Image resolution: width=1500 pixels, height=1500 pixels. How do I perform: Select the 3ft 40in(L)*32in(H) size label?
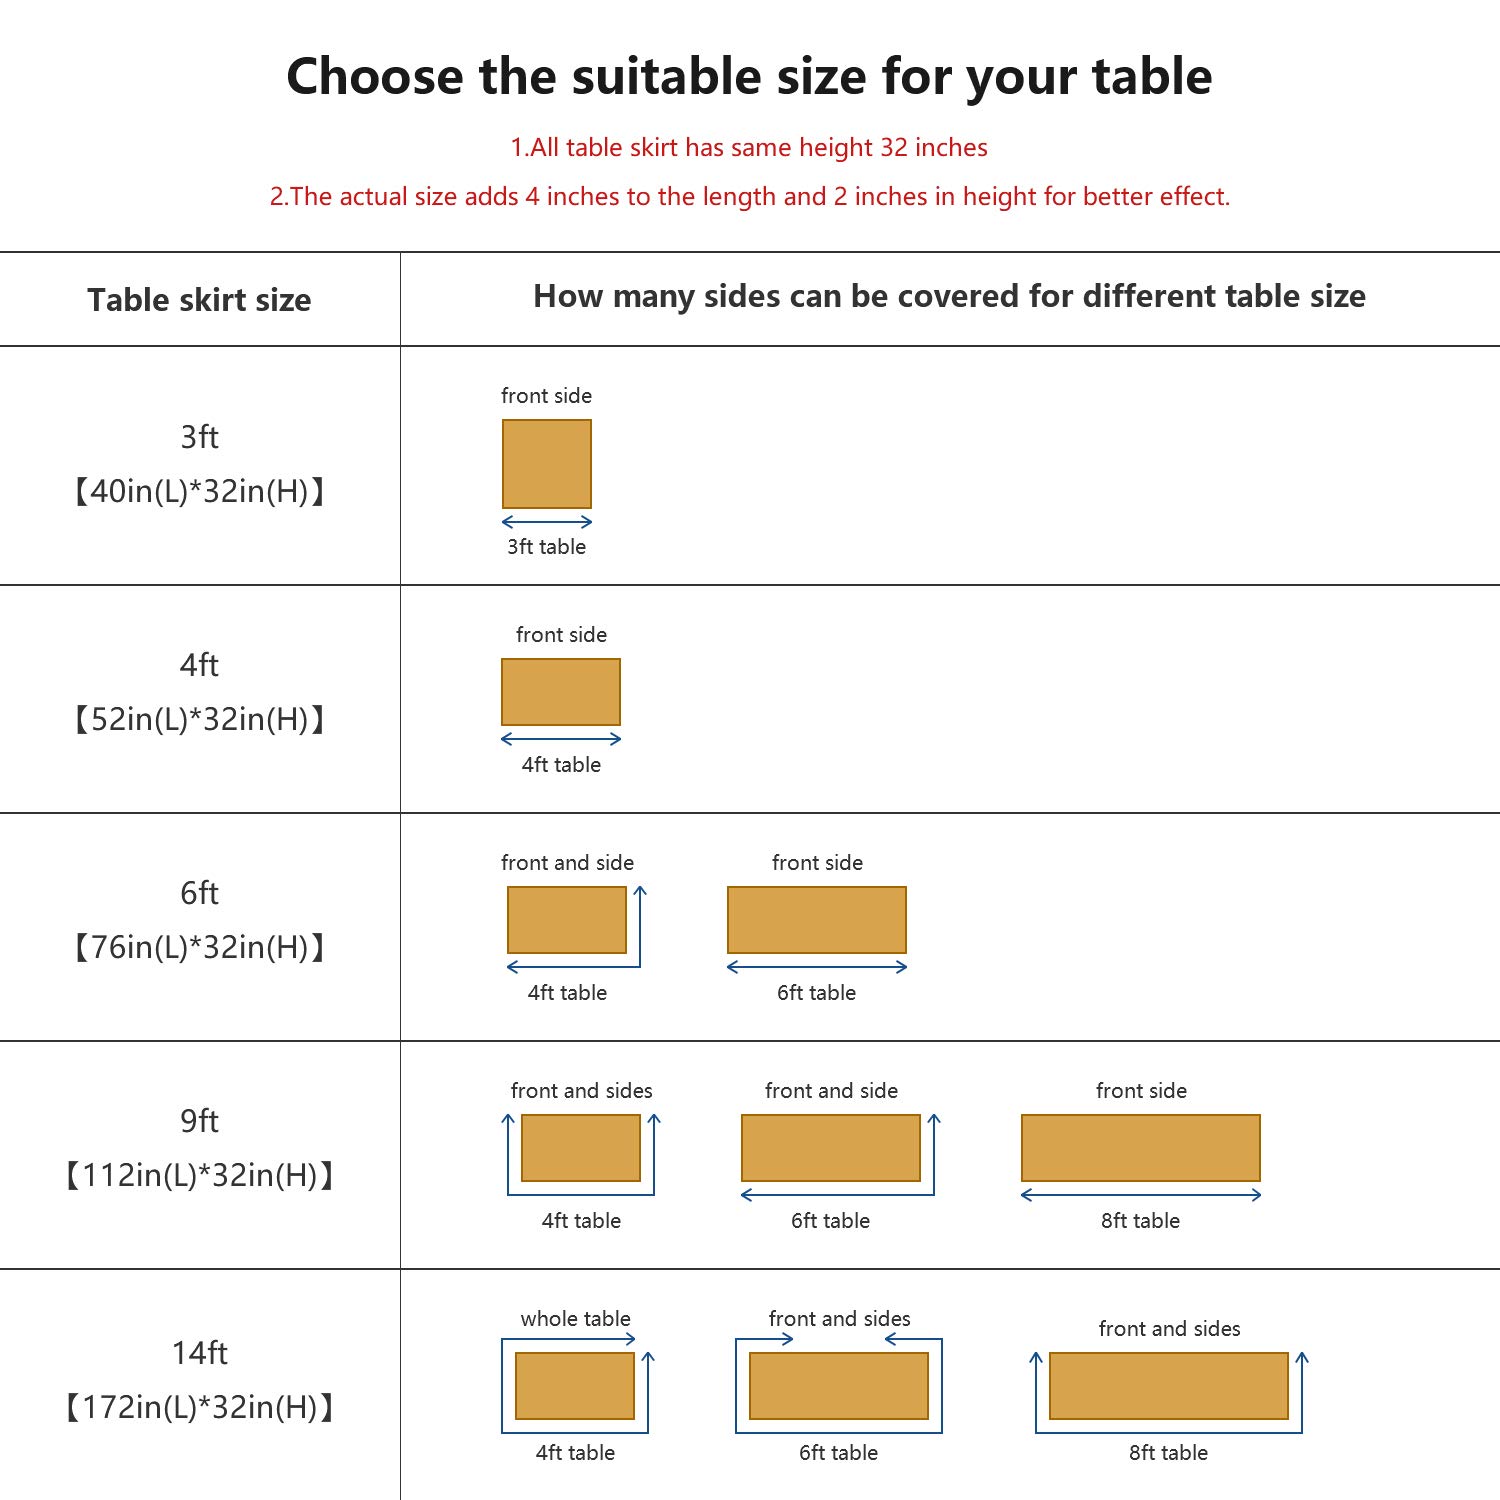tap(199, 465)
